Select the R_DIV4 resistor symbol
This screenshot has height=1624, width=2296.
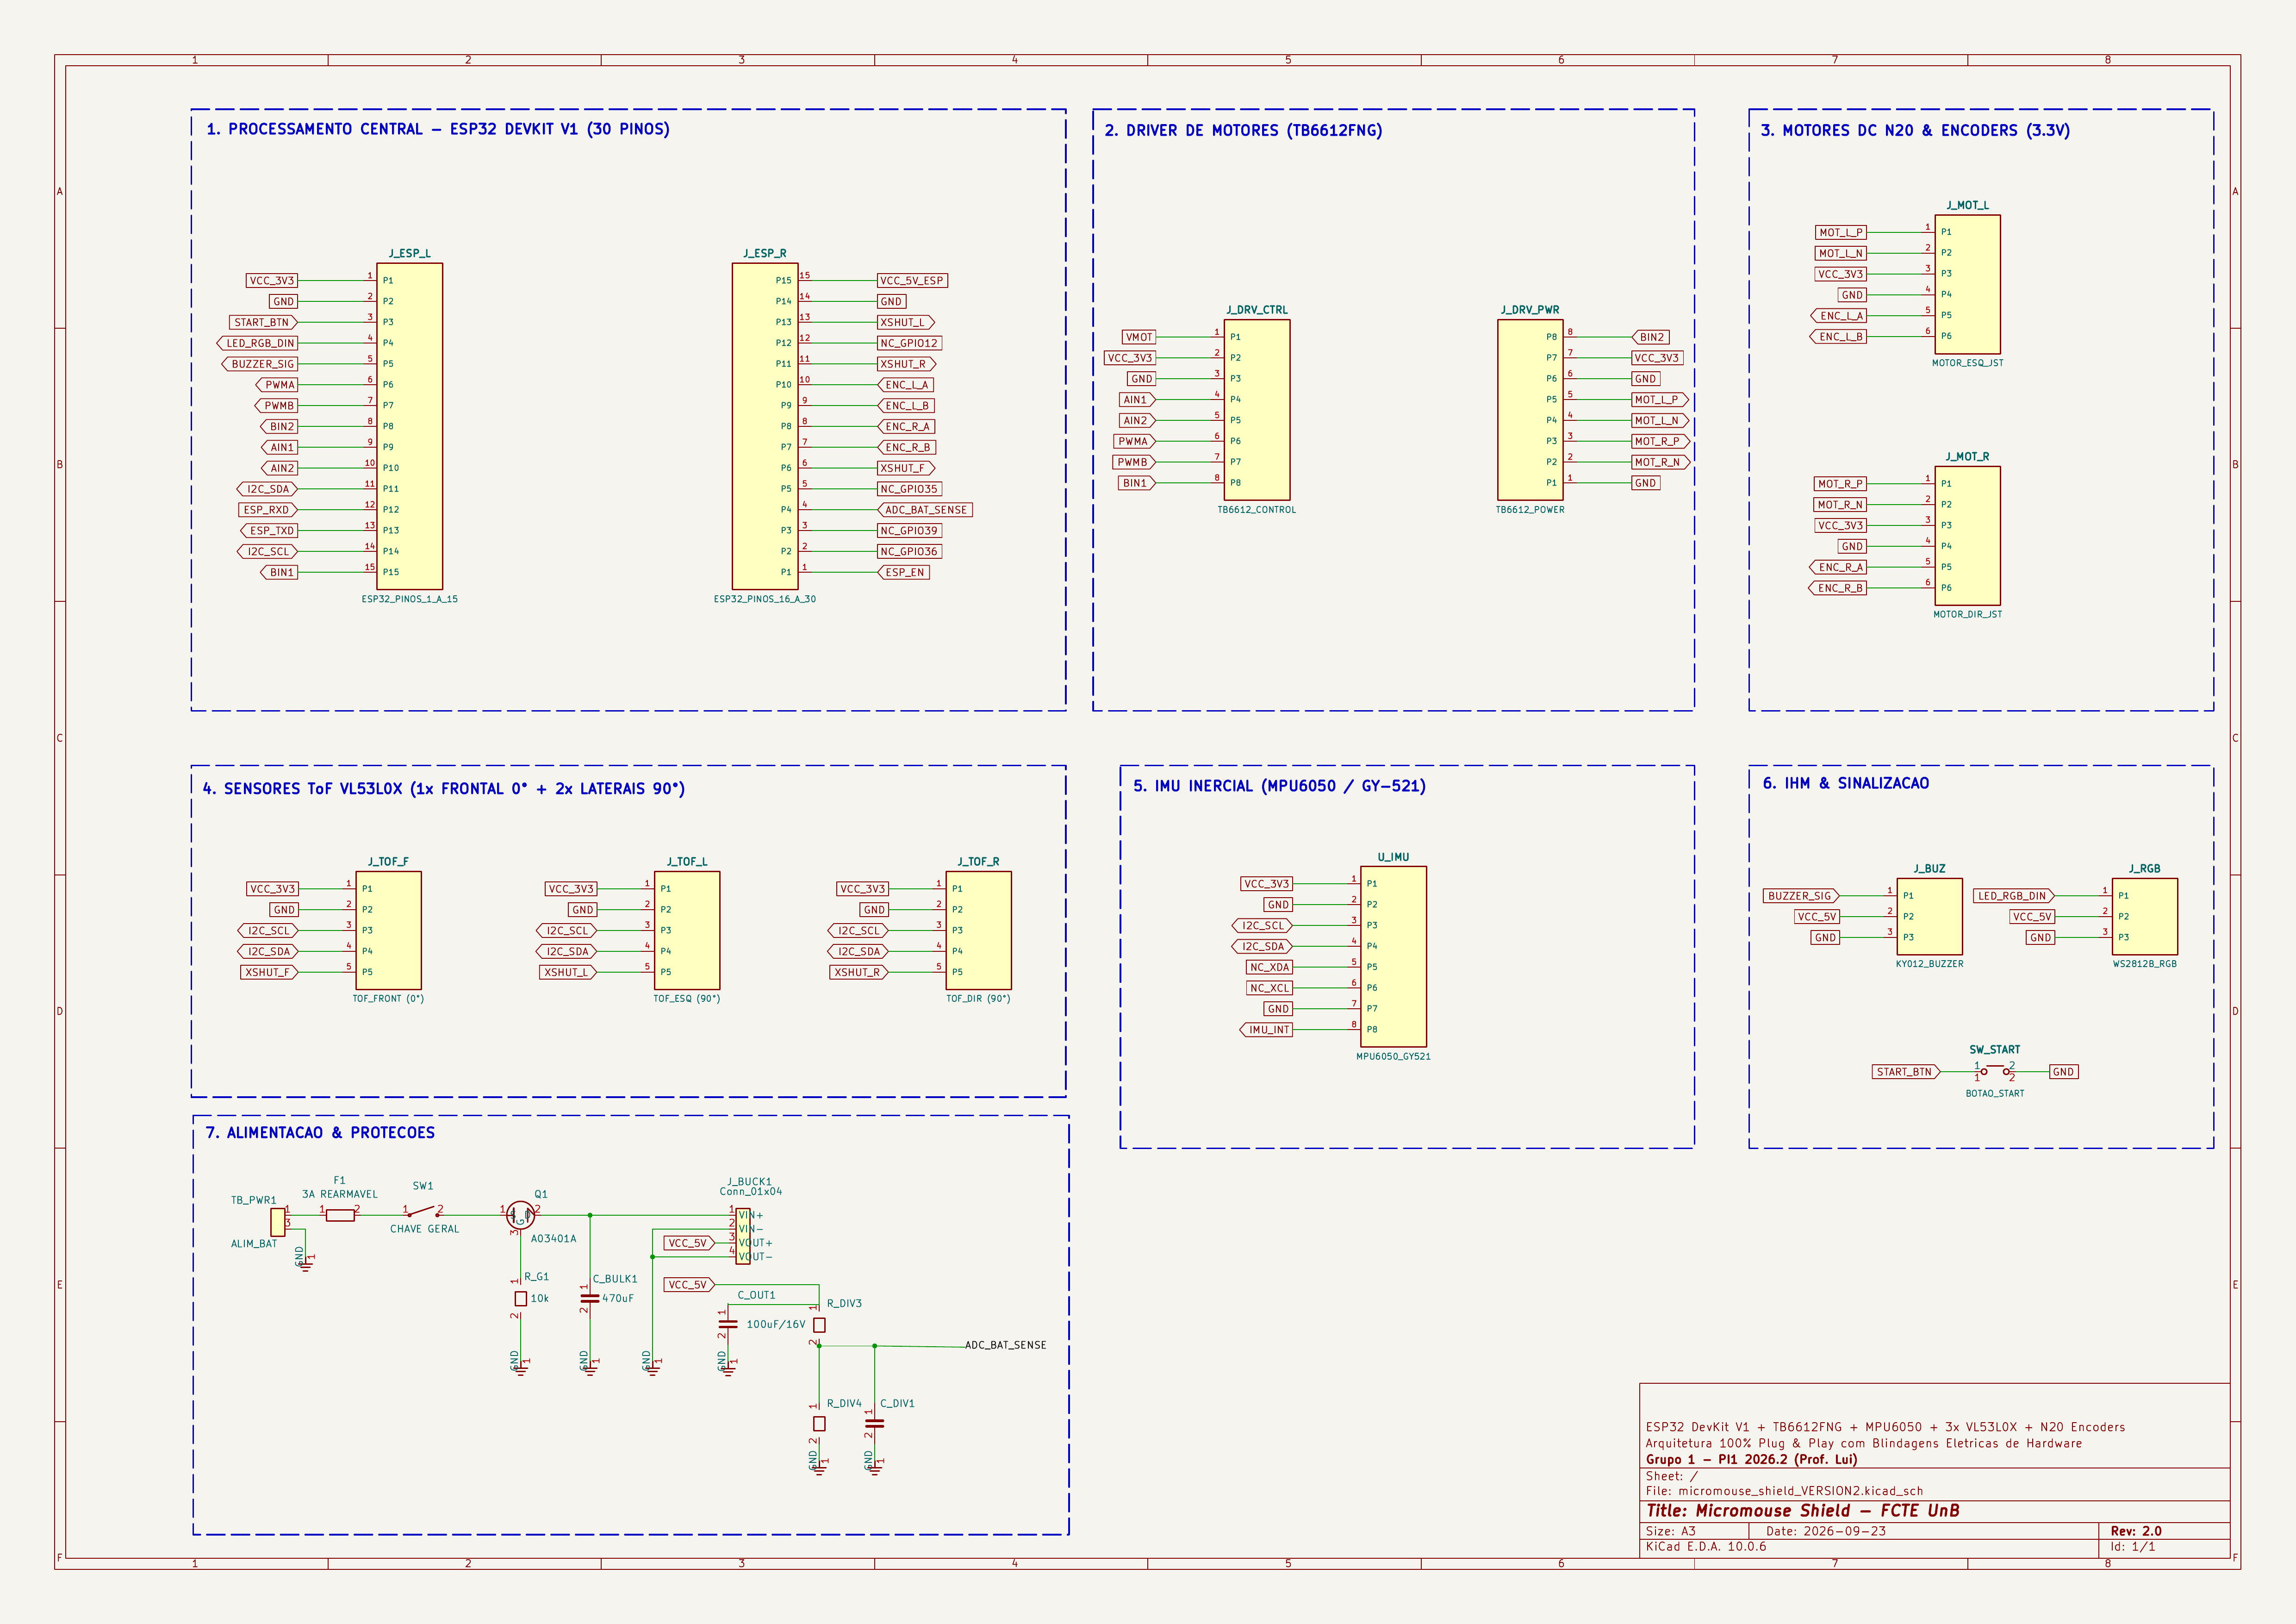pos(819,1423)
